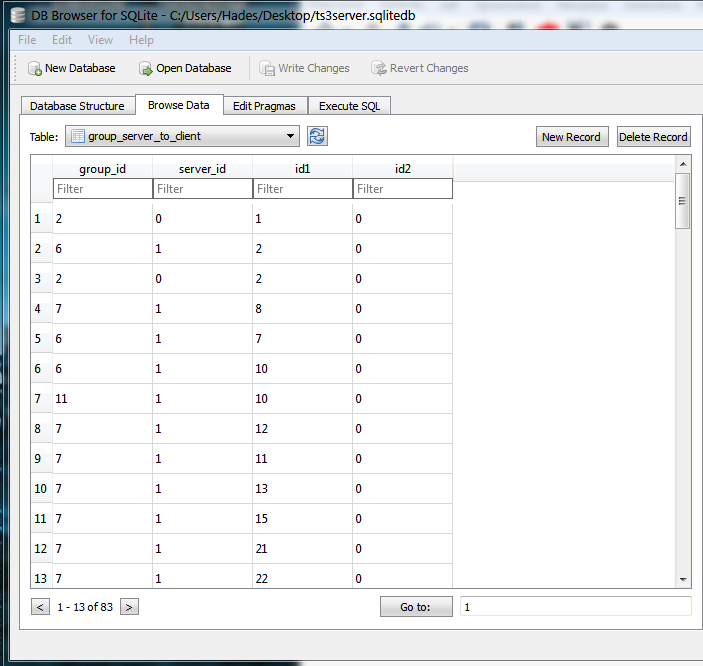Select row header 10
This screenshot has width=703, height=666.
click(x=42, y=489)
